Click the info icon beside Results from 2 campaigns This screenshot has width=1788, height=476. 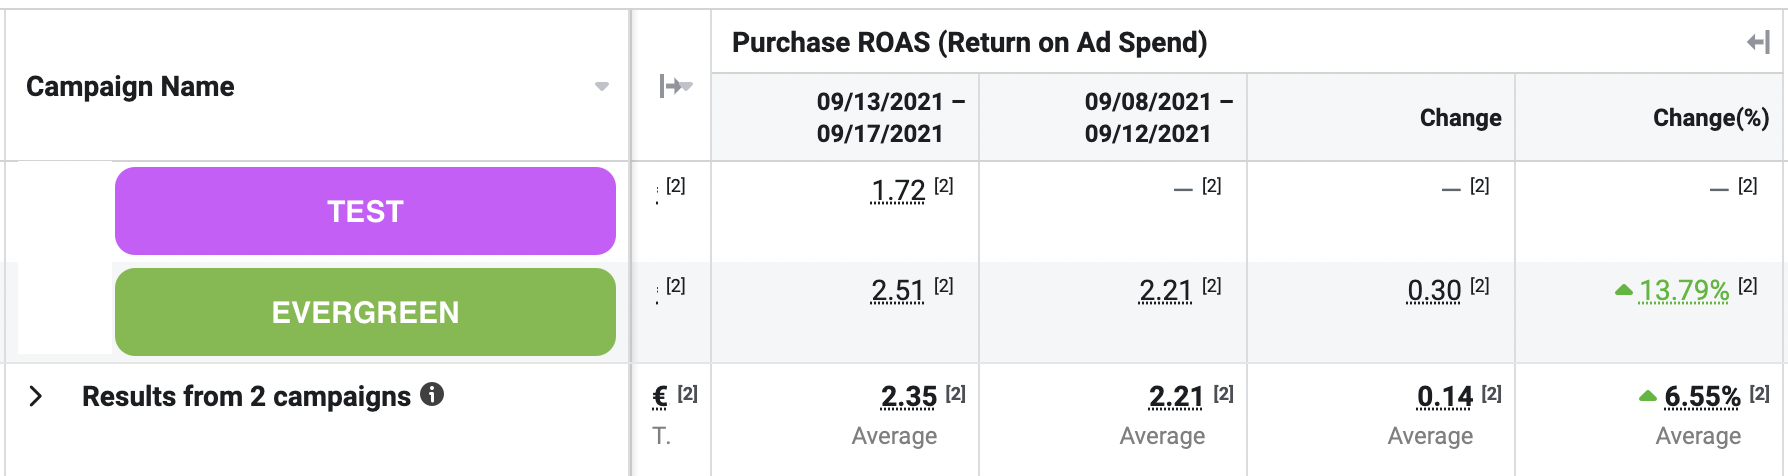[432, 394]
